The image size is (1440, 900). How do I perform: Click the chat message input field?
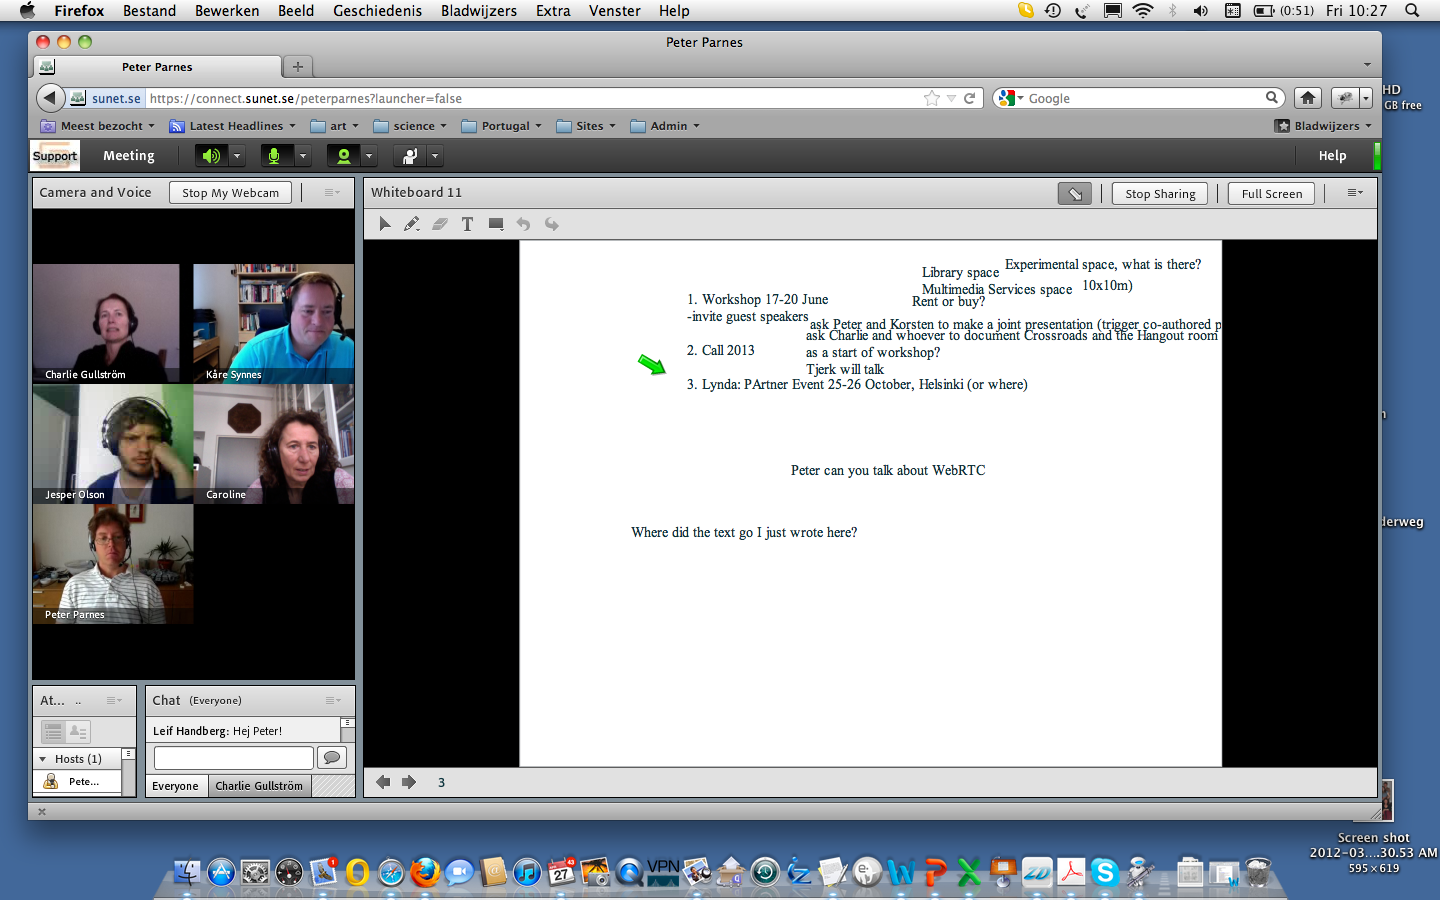pyautogui.click(x=234, y=758)
